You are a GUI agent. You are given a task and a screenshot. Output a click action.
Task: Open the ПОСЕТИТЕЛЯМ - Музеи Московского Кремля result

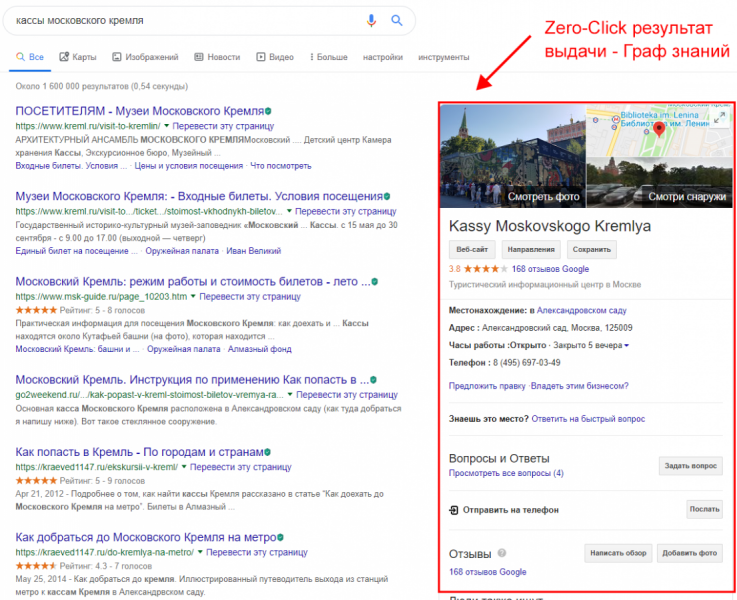coord(140,111)
